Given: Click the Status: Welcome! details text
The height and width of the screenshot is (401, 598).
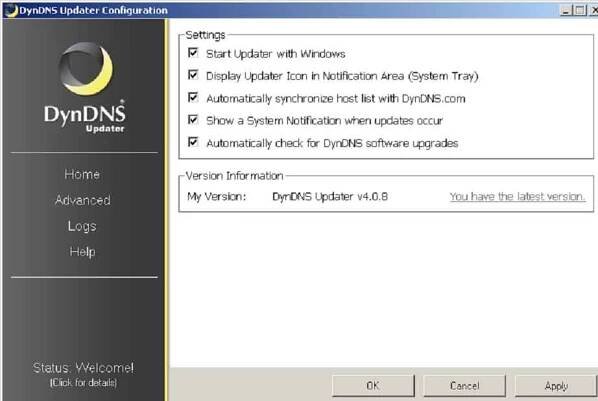Looking at the screenshot, I should (83, 374).
